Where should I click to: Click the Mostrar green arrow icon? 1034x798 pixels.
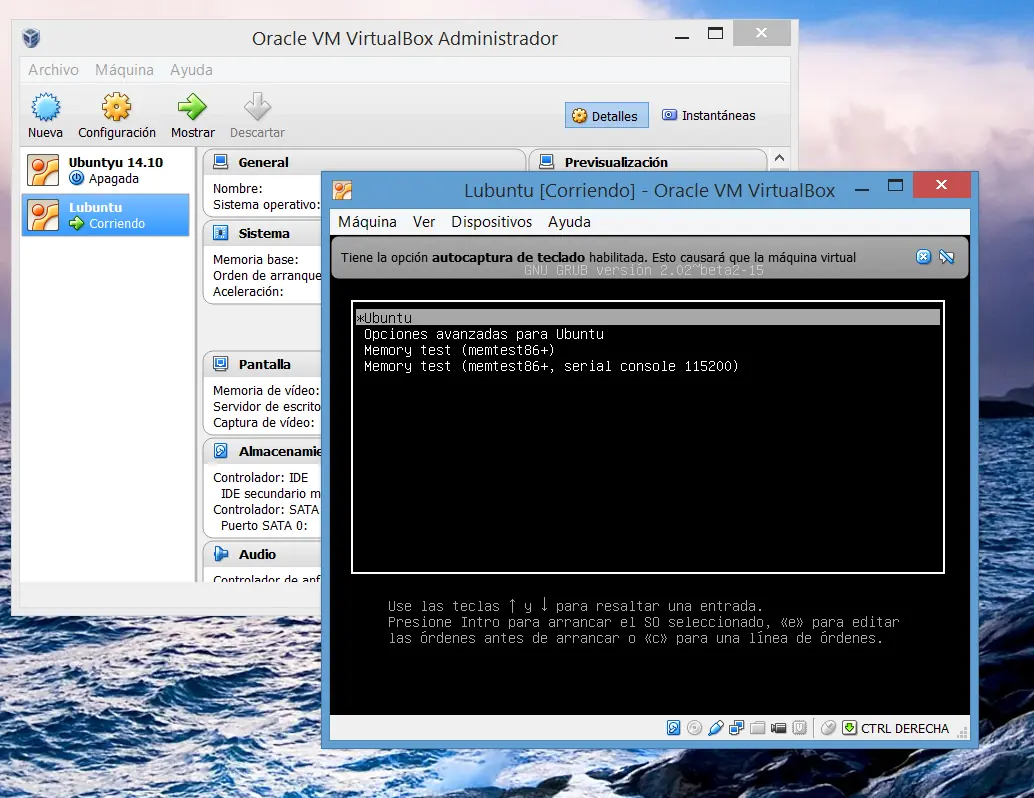tap(192, 108)
